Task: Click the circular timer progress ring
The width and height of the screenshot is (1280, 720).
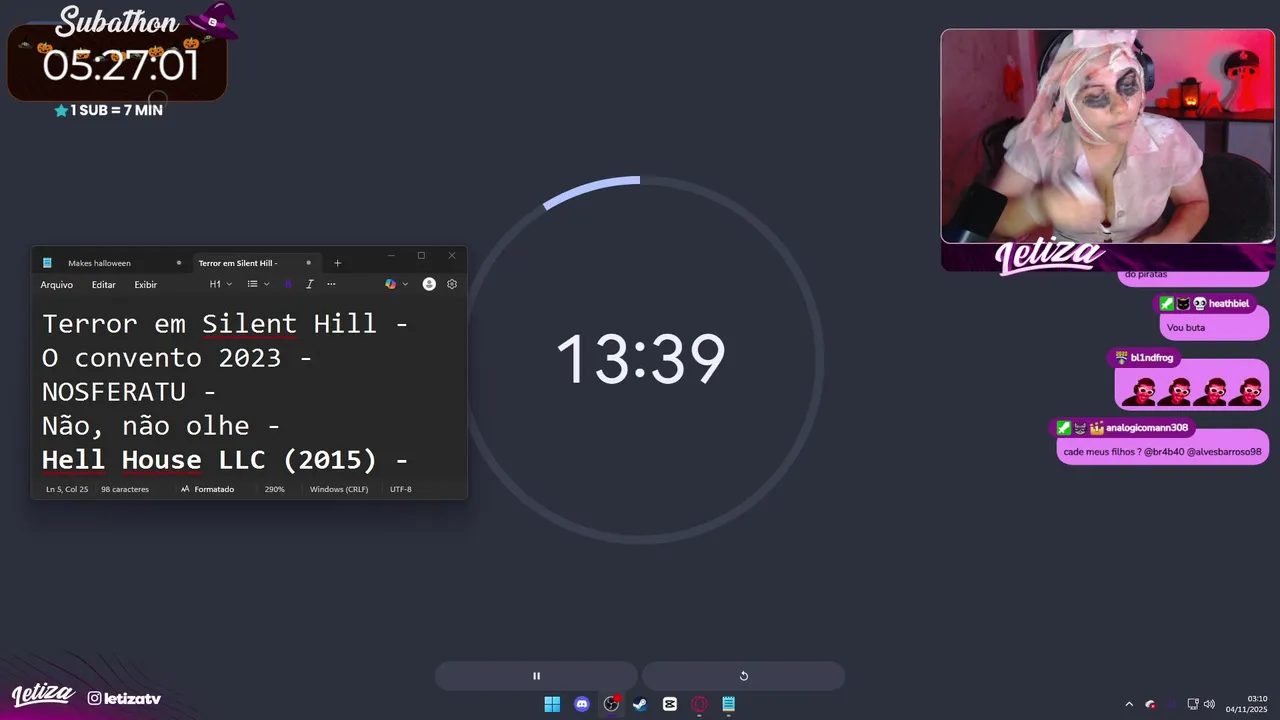Action: coord(640,360)
